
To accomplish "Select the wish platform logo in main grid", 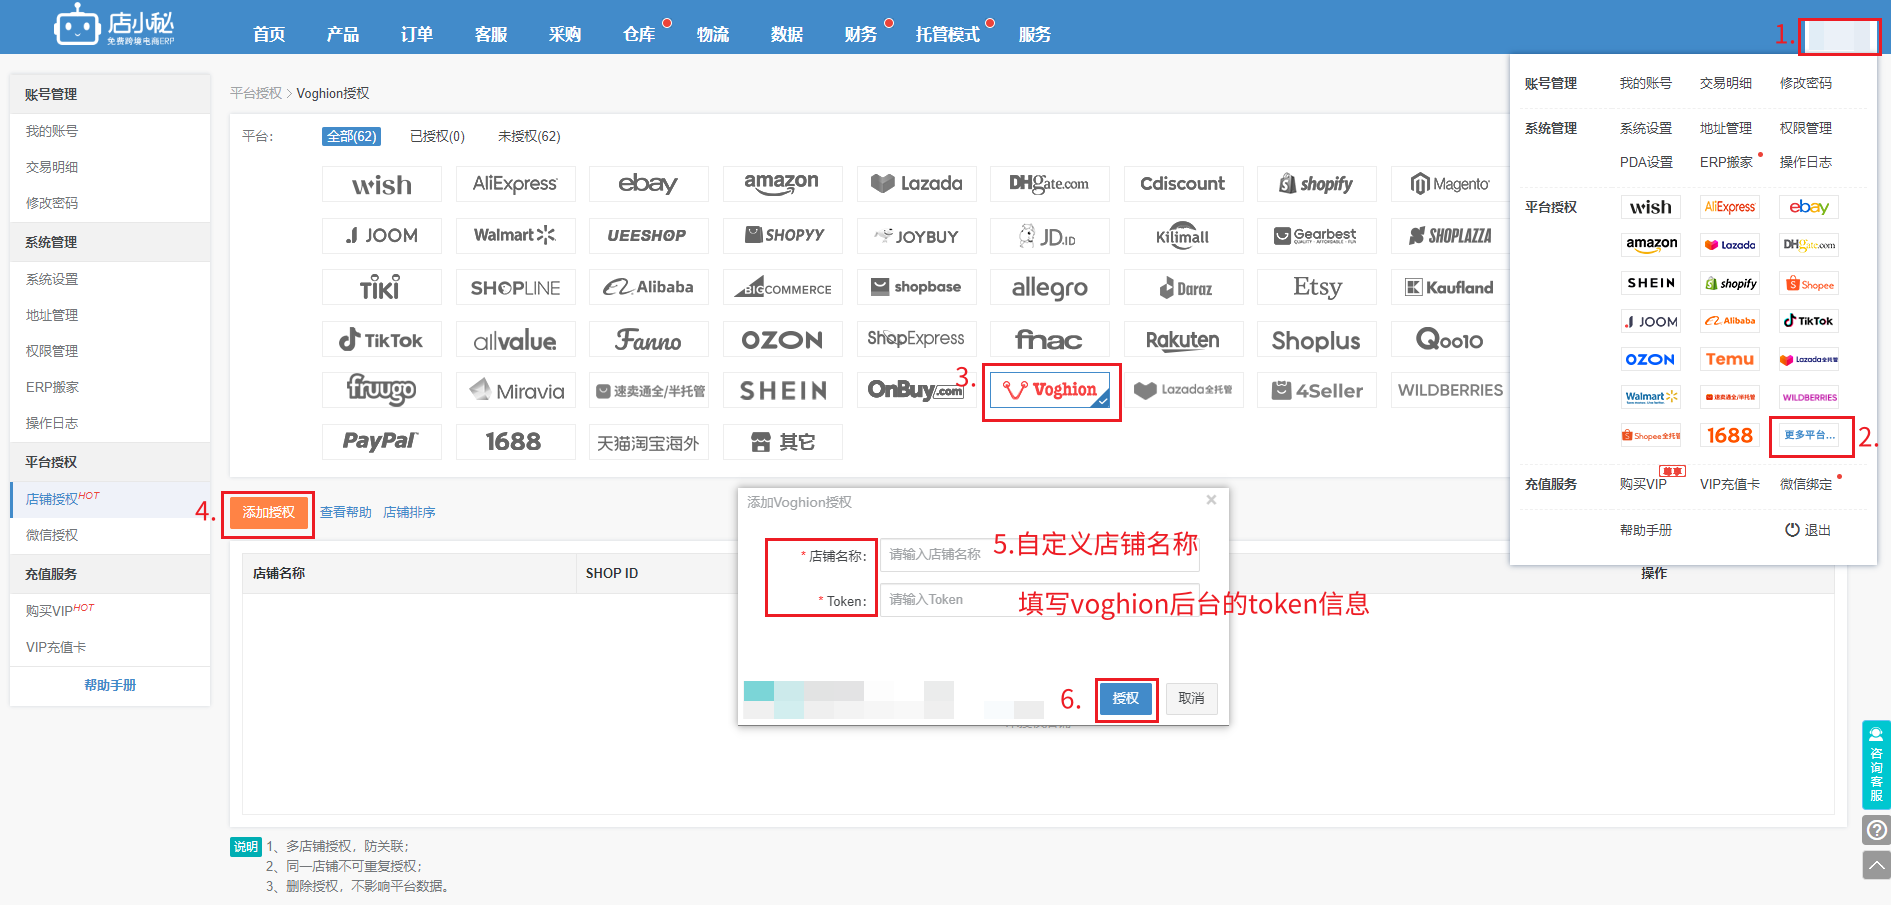I will (382, 184).
